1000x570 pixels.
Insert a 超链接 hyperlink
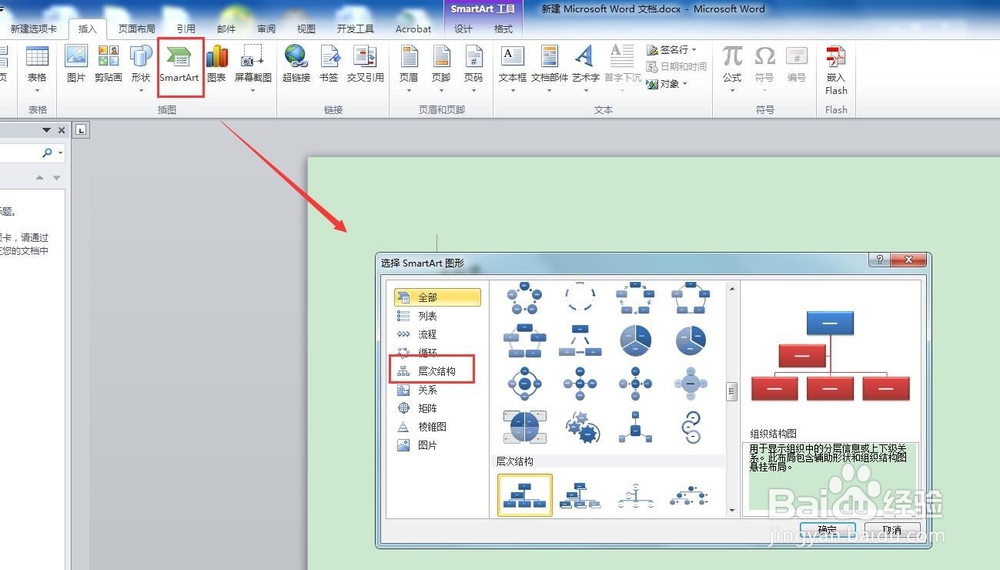point(296,64)
